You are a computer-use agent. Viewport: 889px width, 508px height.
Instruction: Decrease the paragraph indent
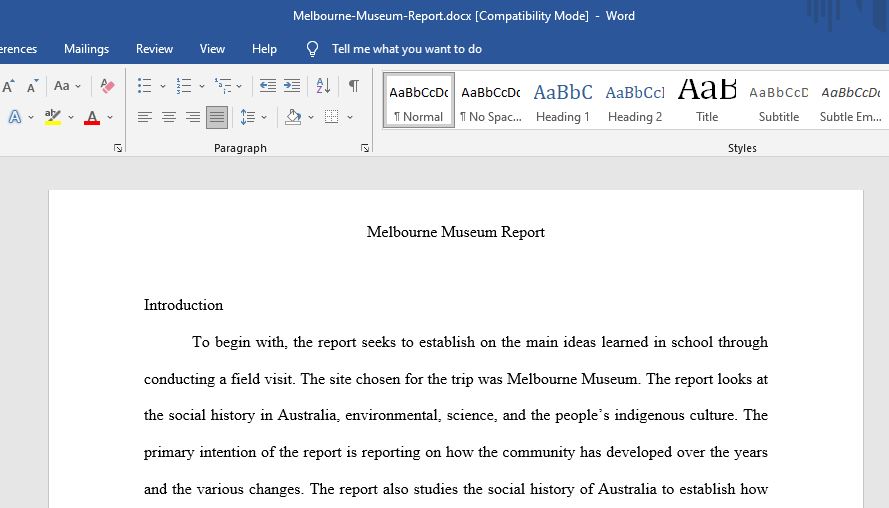(x=268, y=86)
